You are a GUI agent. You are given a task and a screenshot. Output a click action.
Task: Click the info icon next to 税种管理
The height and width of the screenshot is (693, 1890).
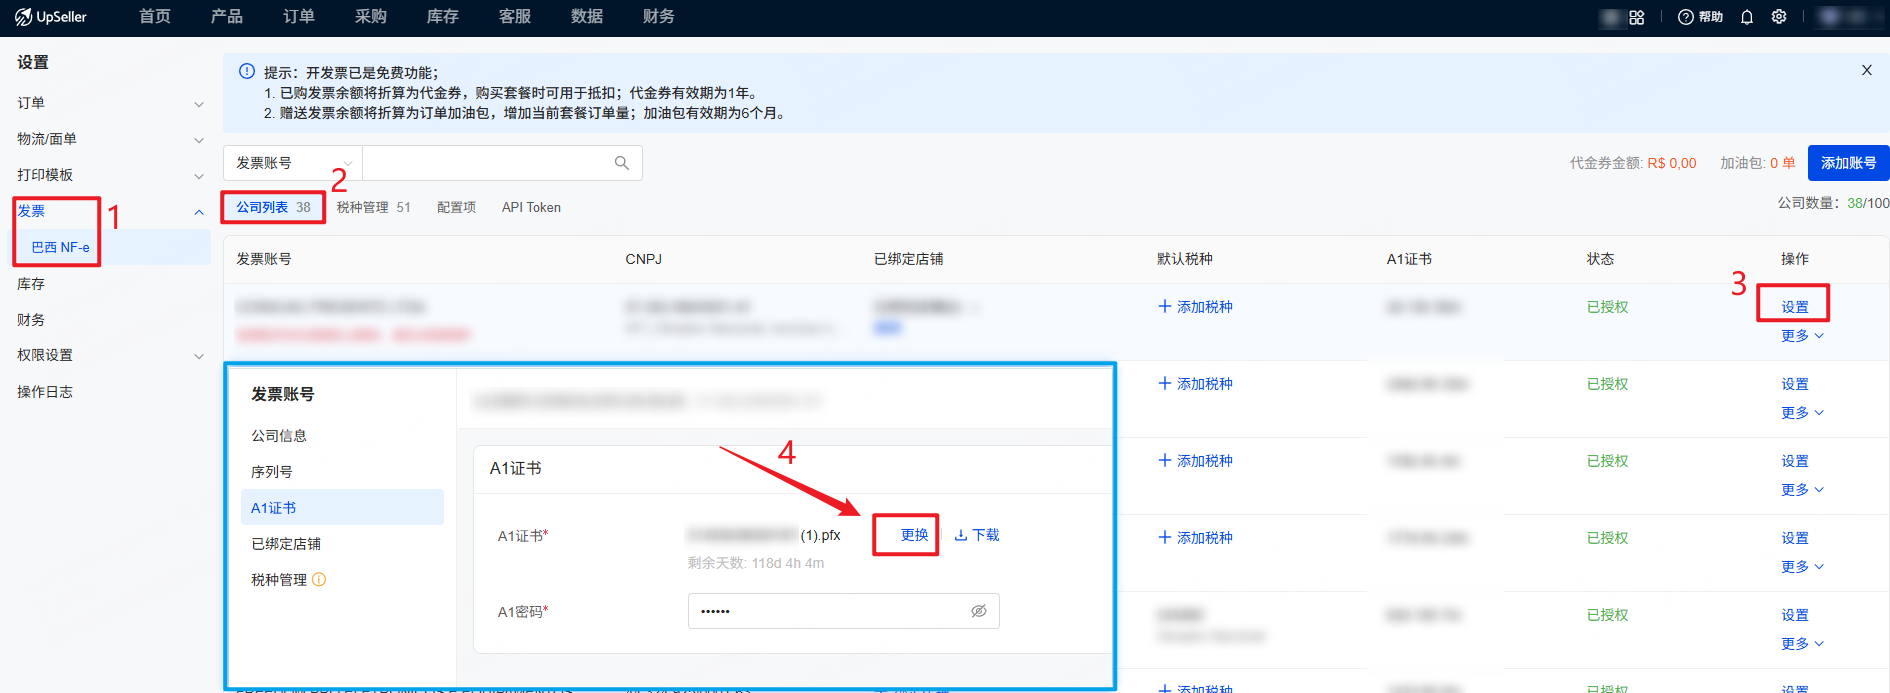coord(319,580)
